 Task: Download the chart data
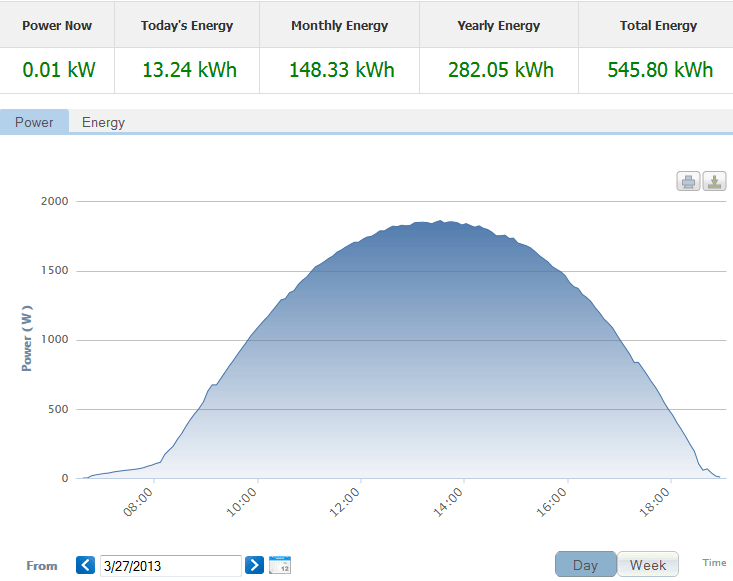pos(714,181)
